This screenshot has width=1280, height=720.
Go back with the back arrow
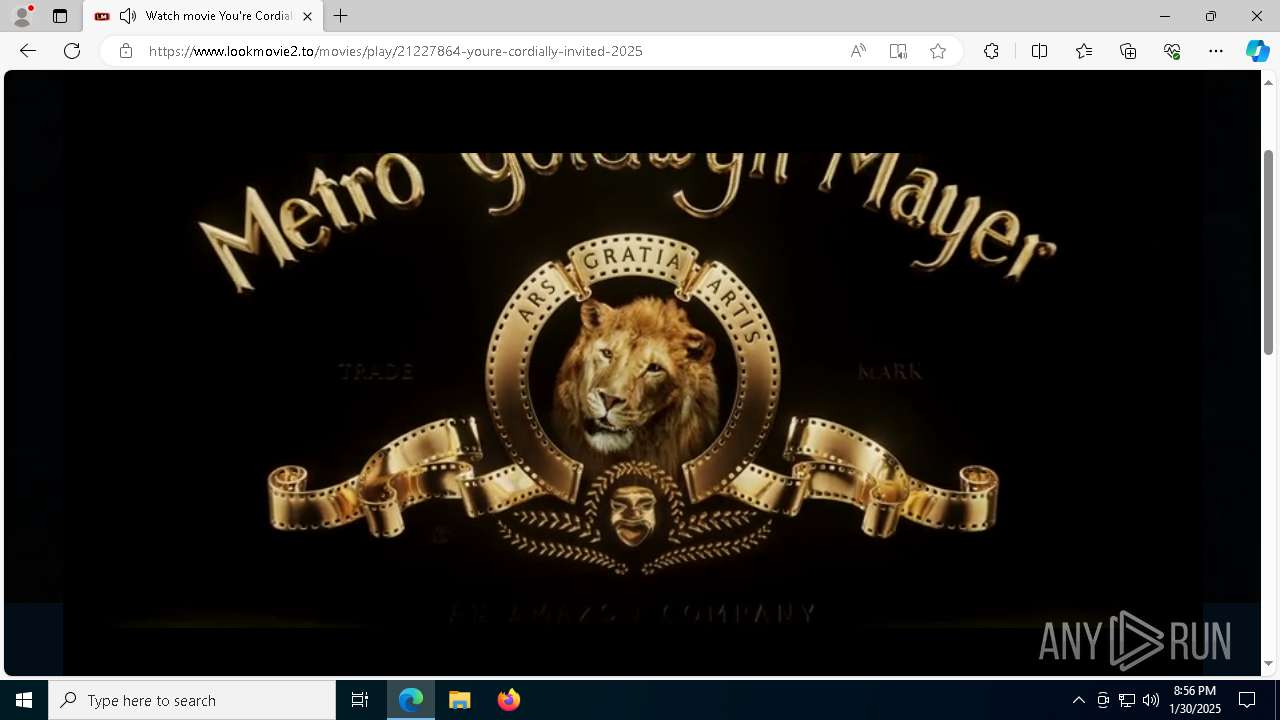point(28,51)
